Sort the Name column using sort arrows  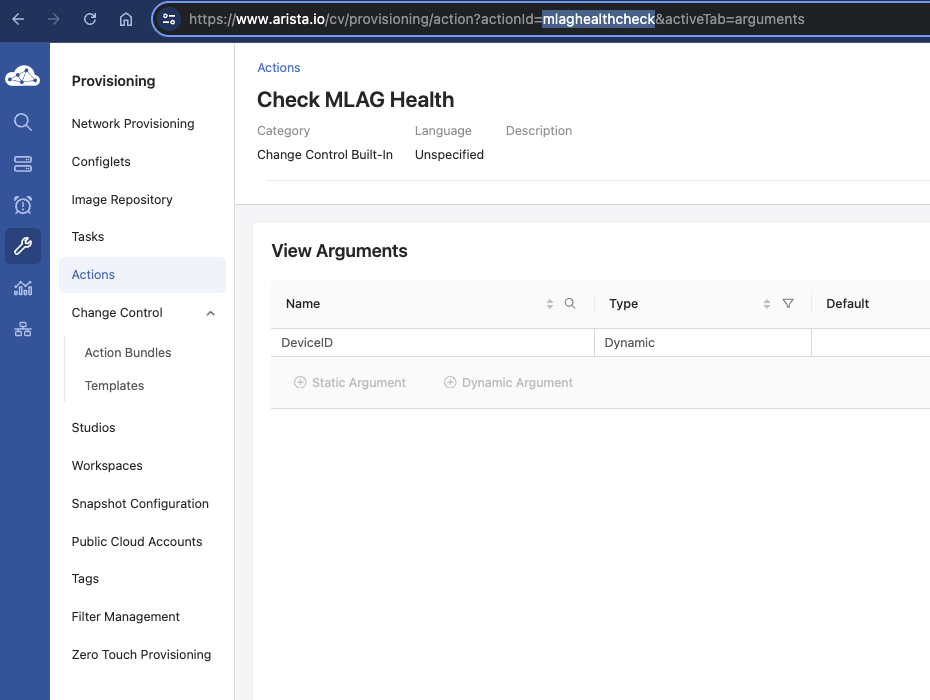coord(550,304)
